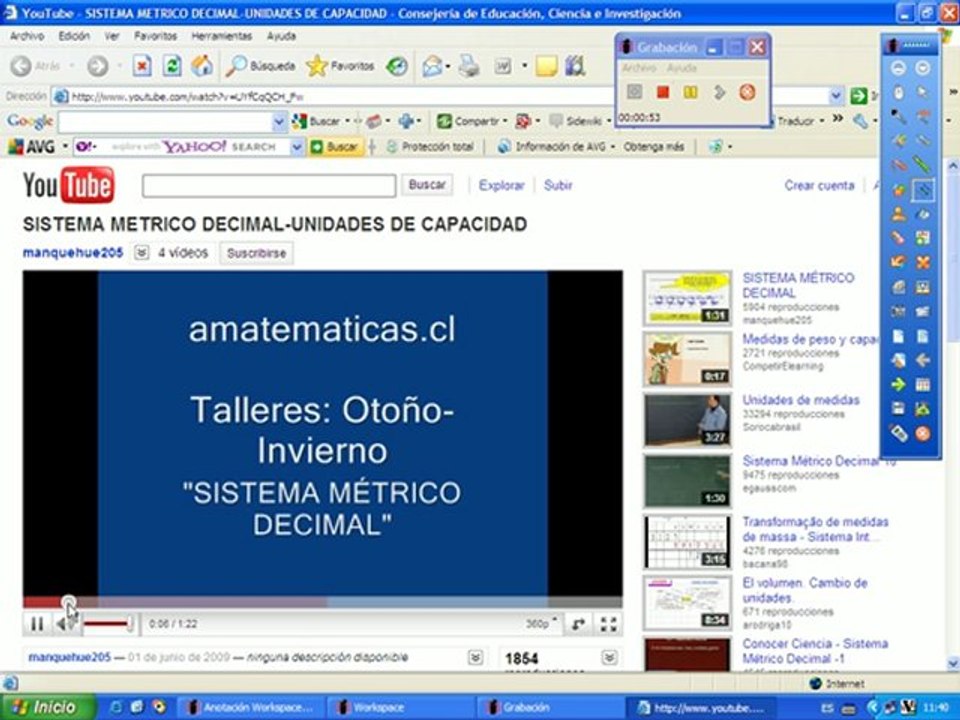Click the floppy disk save icon in Workspace toolbar
Screen dimensions: 960x720
point(898,409)
